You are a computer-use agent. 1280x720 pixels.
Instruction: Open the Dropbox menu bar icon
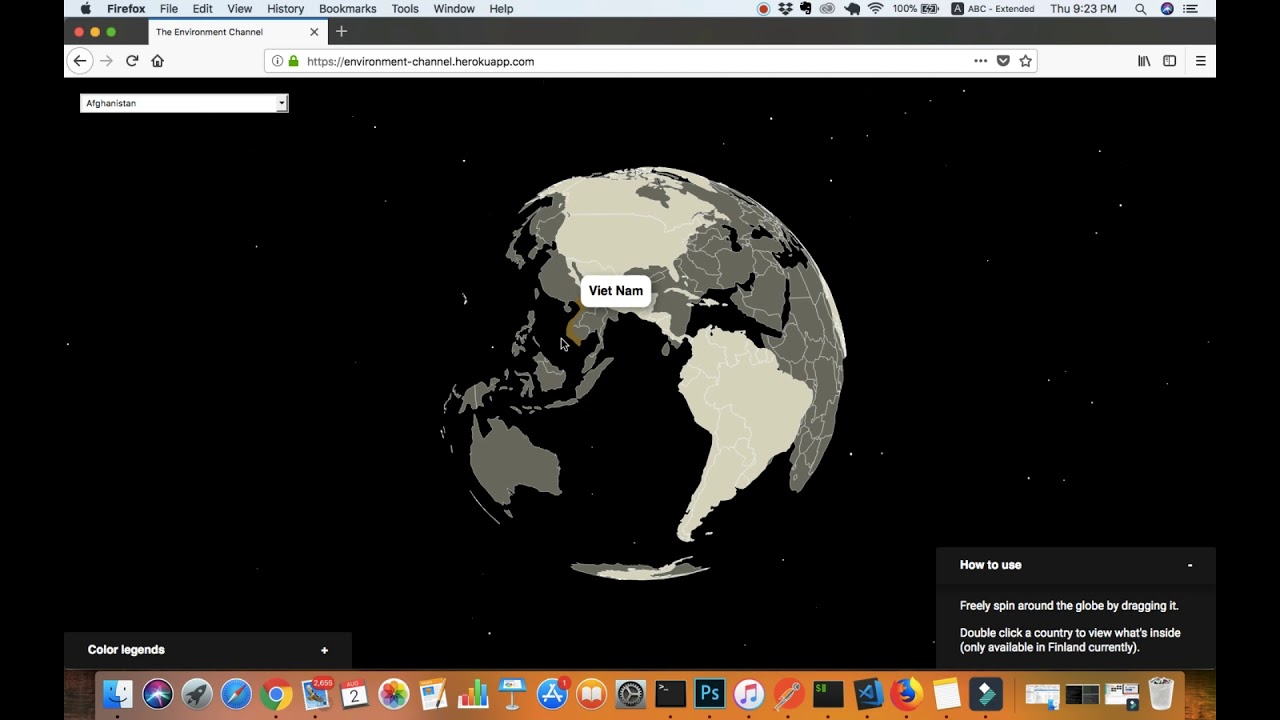(x=785, y=9)
